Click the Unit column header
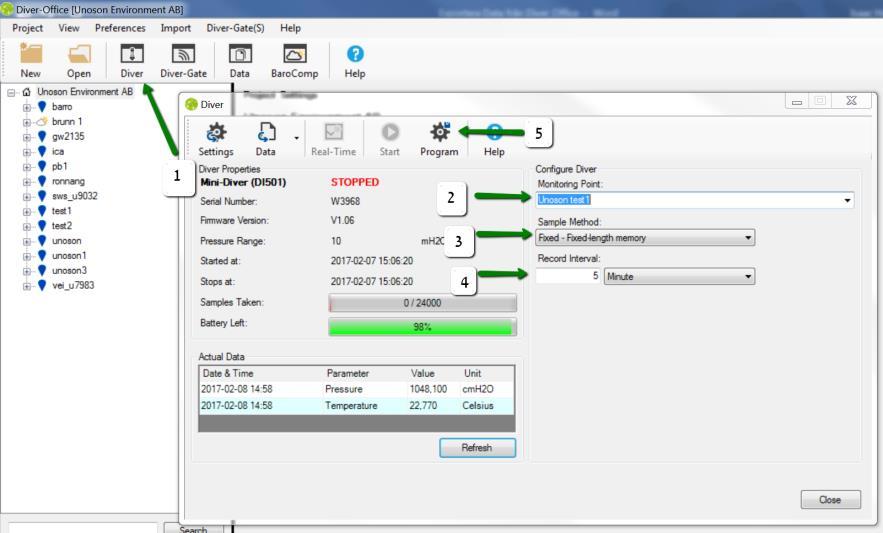 click(472, 374)
